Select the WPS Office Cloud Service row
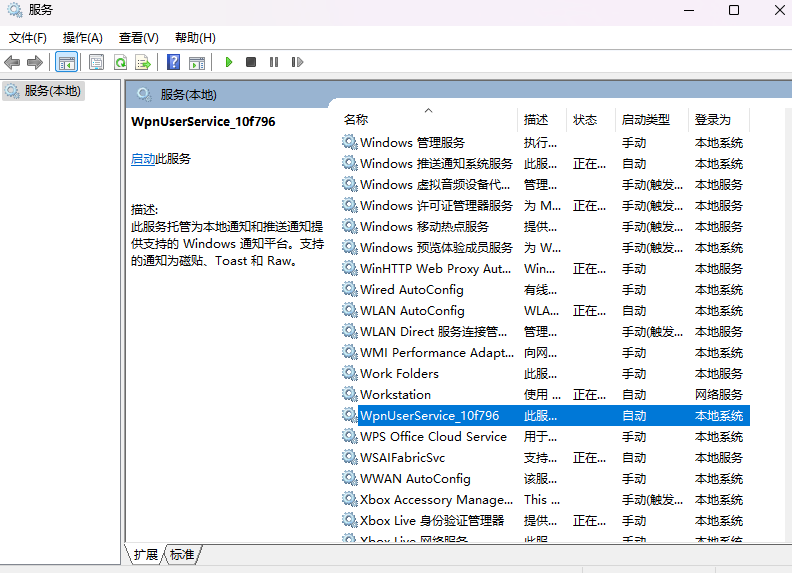The width and height of the screenshot is (792, 573). 433,437
